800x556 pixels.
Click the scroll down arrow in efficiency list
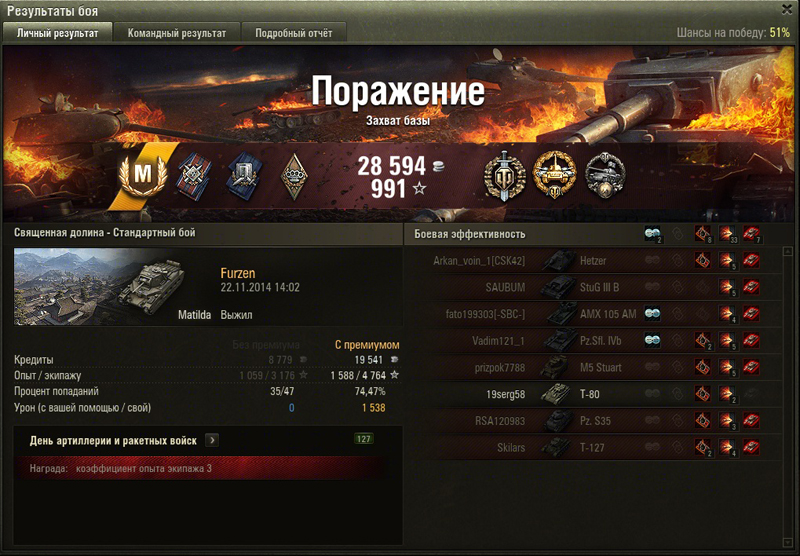[x=789, y=542]
